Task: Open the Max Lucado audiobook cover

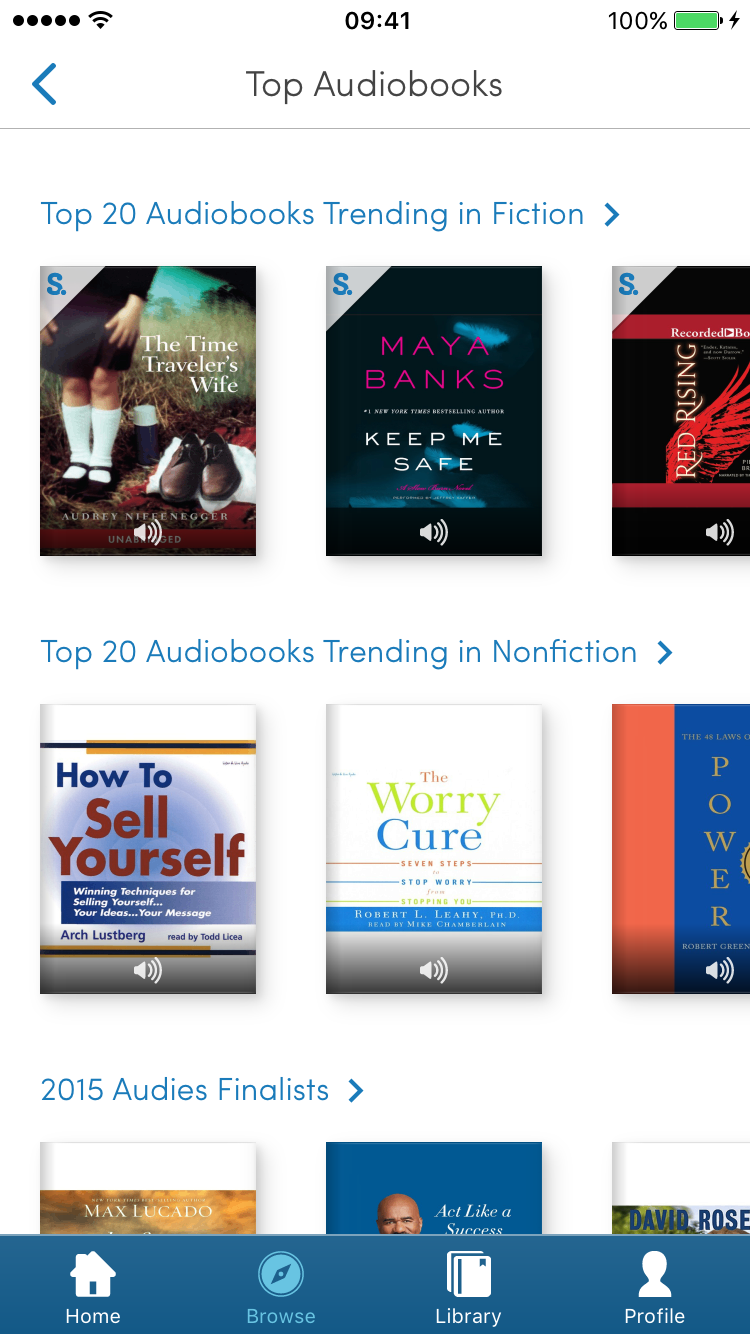Action: pos(148,1188)
